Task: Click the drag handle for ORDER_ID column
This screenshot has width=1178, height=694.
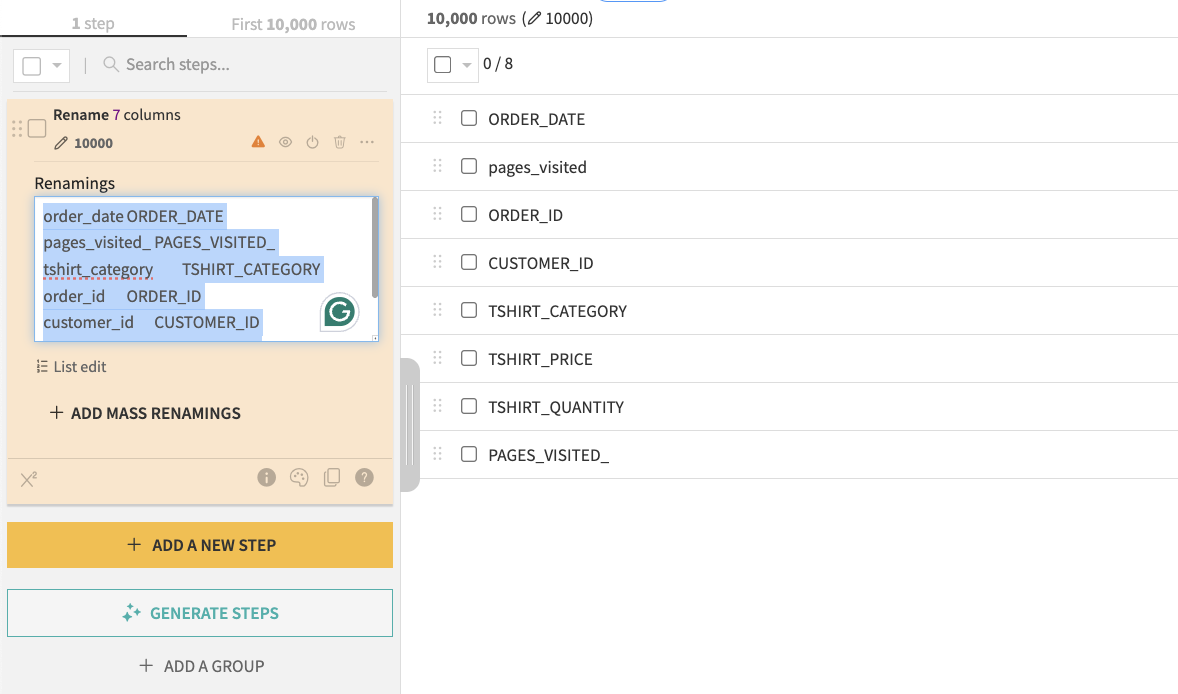Action: click(x=437, y=214)
